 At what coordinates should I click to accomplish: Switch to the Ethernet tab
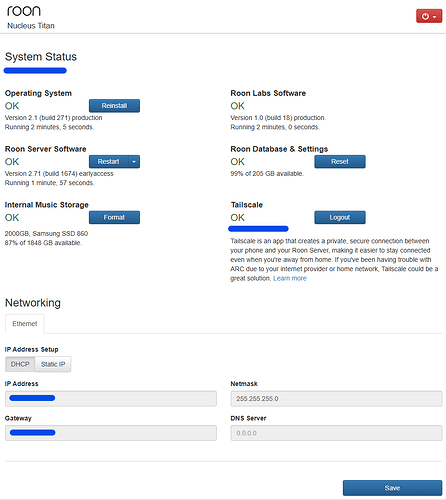[x=25, y=324]
